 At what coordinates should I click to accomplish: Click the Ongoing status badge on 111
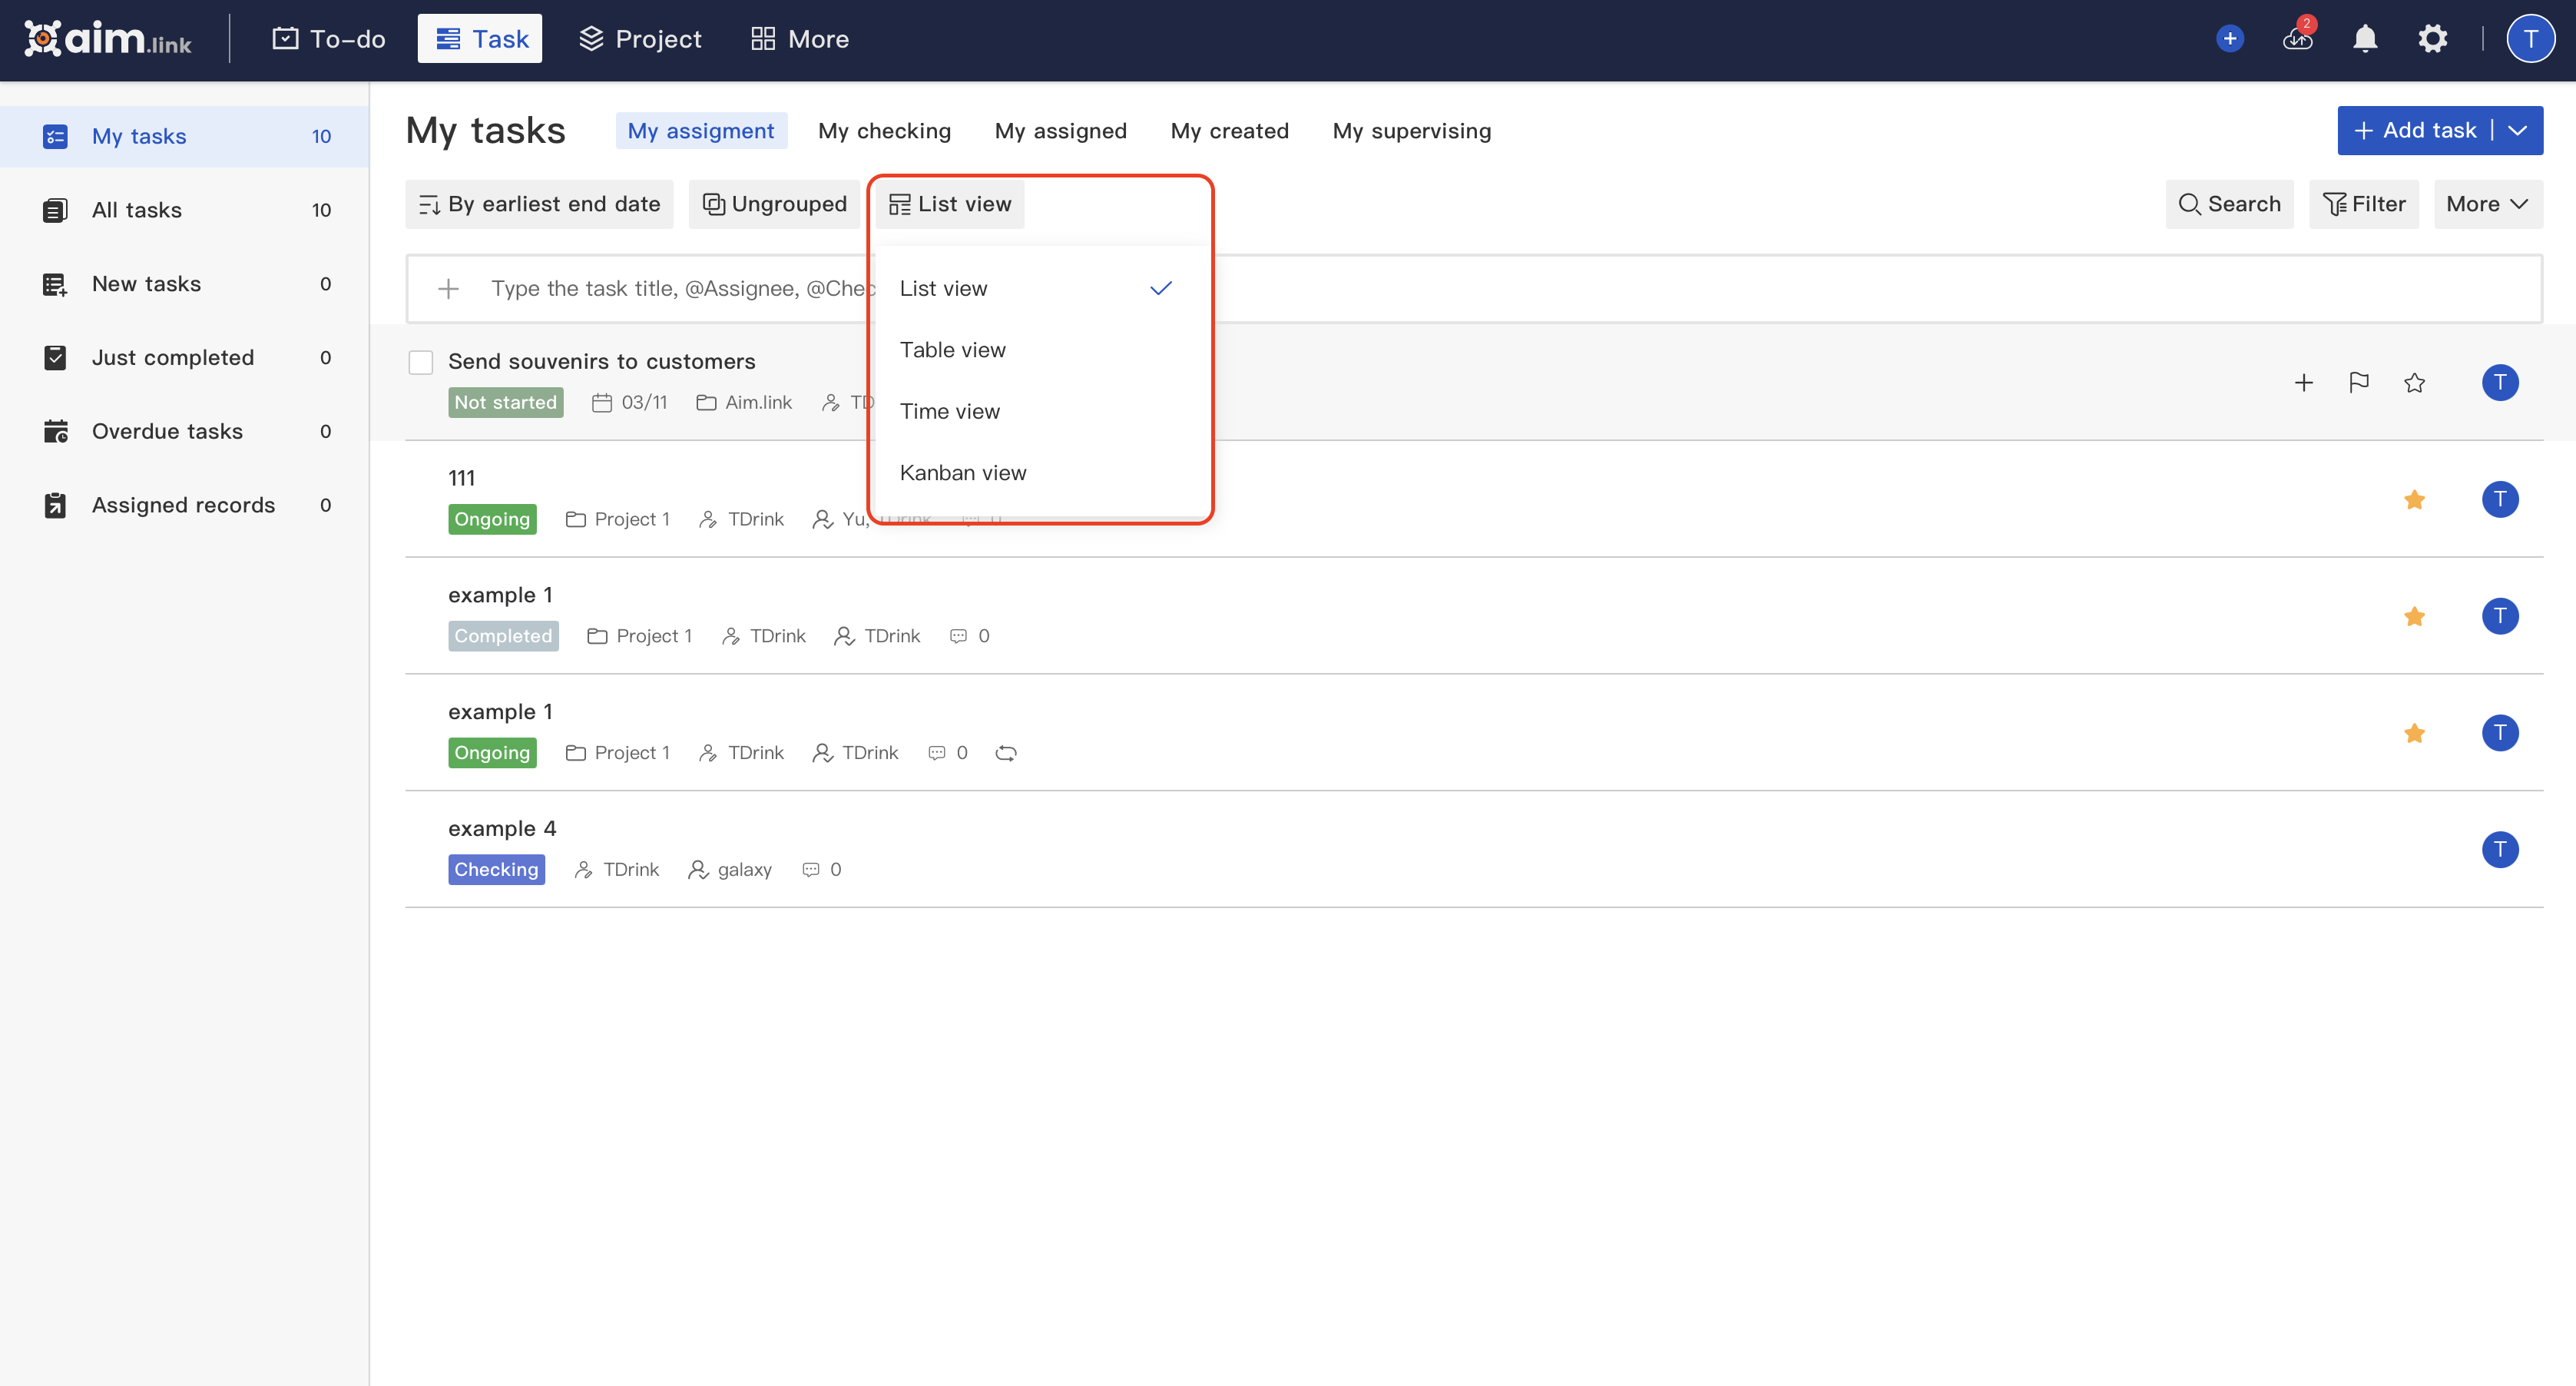492,518
